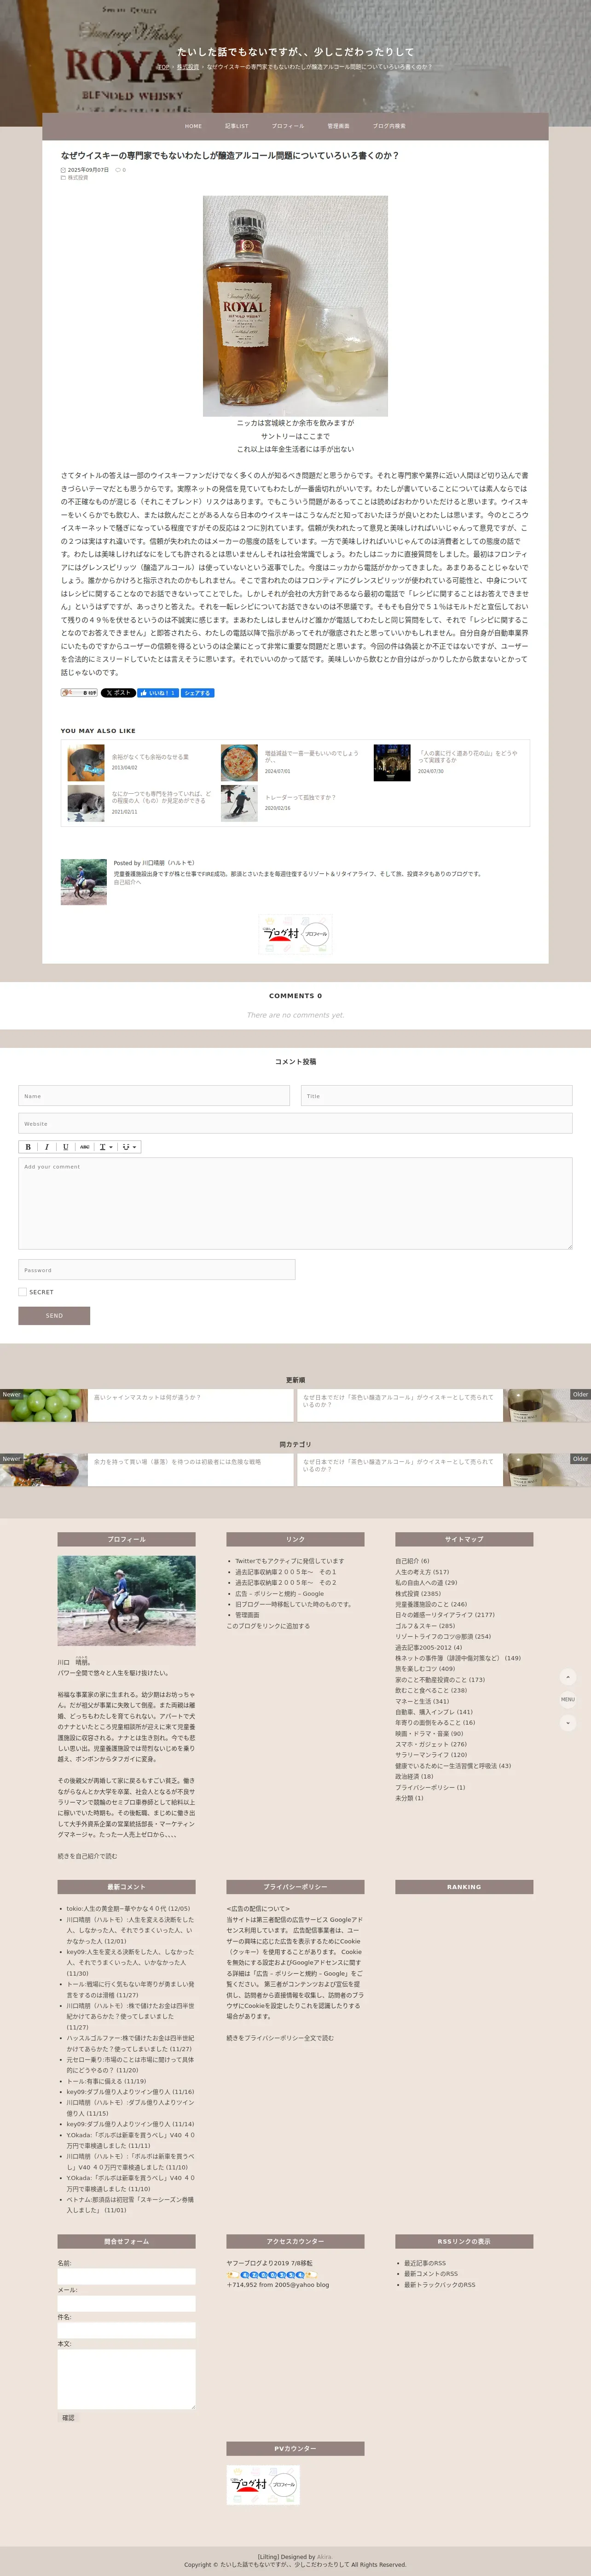The image size is (591, 2576).
Task: Open 最近記事のRSS link
Action: click(425, 2263)
